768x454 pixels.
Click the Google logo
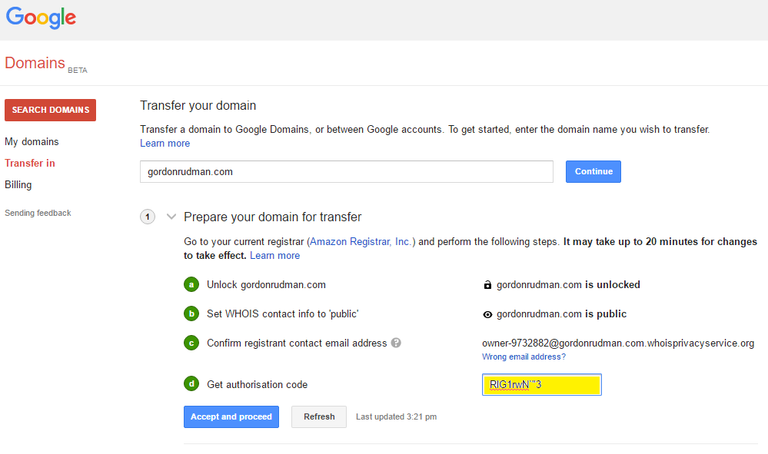(x=41, y=17)
